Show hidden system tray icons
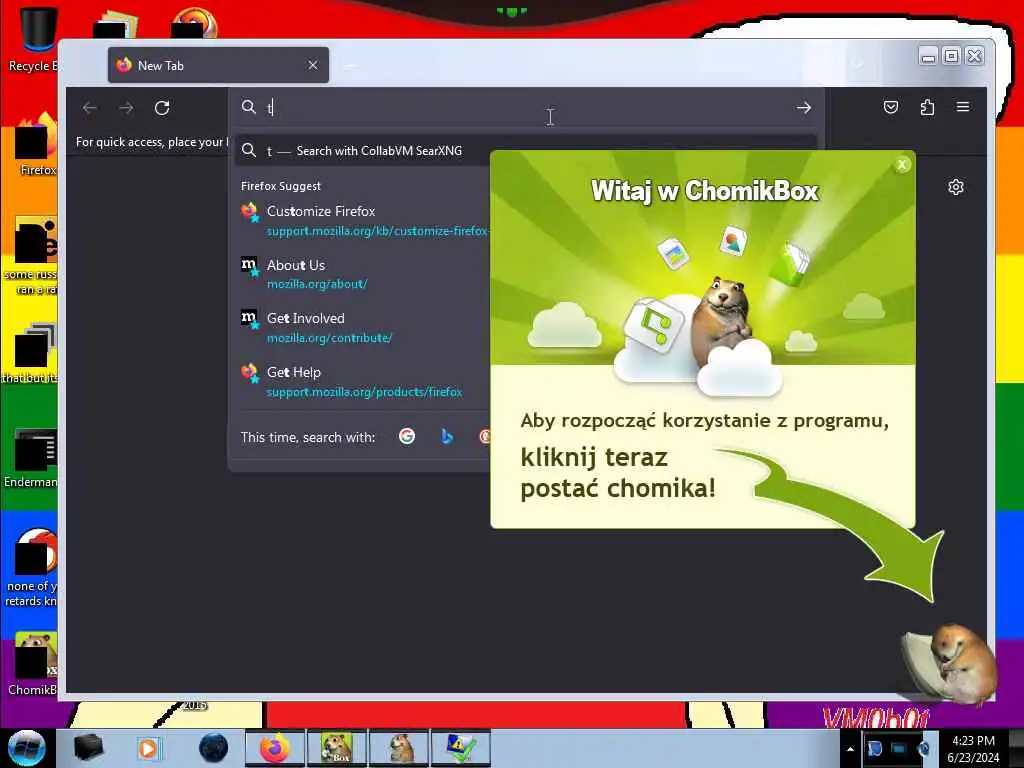 tap(850, 749)
